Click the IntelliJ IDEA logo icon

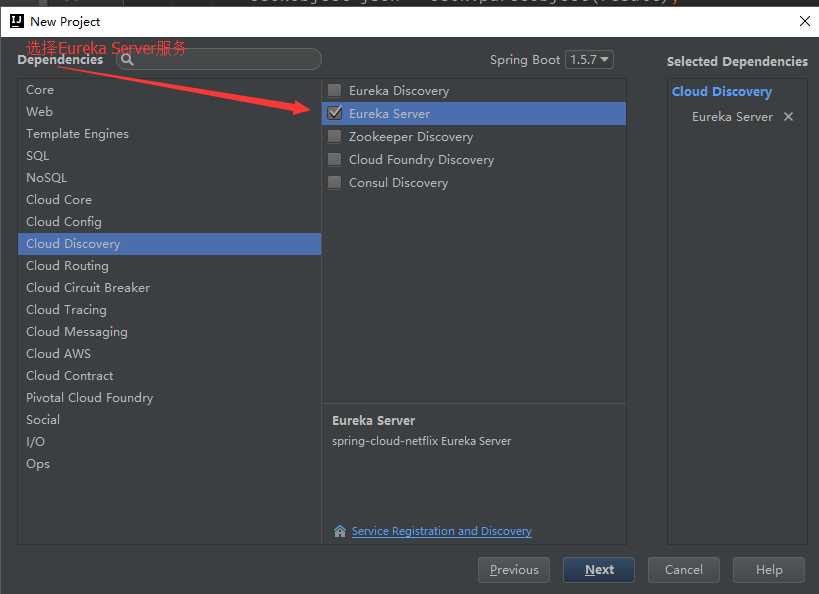pos(17,21)
